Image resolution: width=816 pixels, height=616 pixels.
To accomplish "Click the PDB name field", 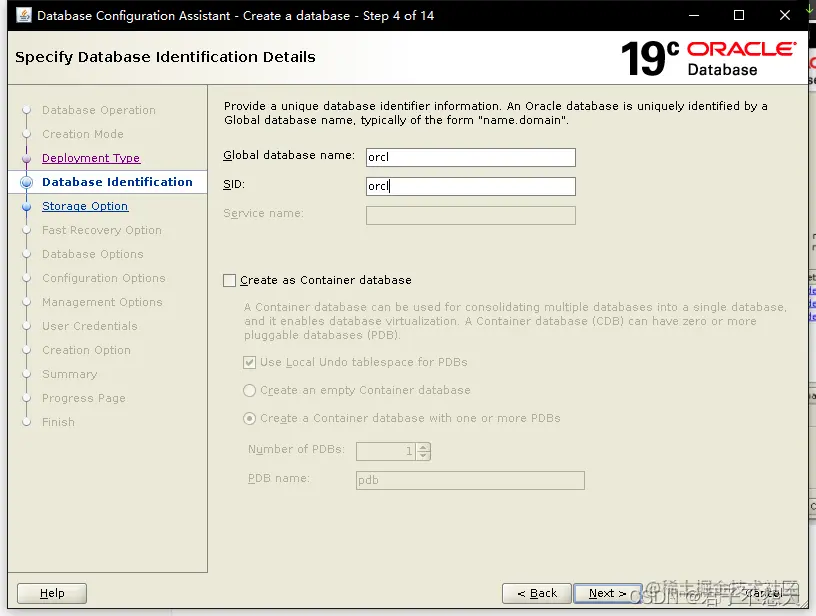I will click(x=470, y=480).
